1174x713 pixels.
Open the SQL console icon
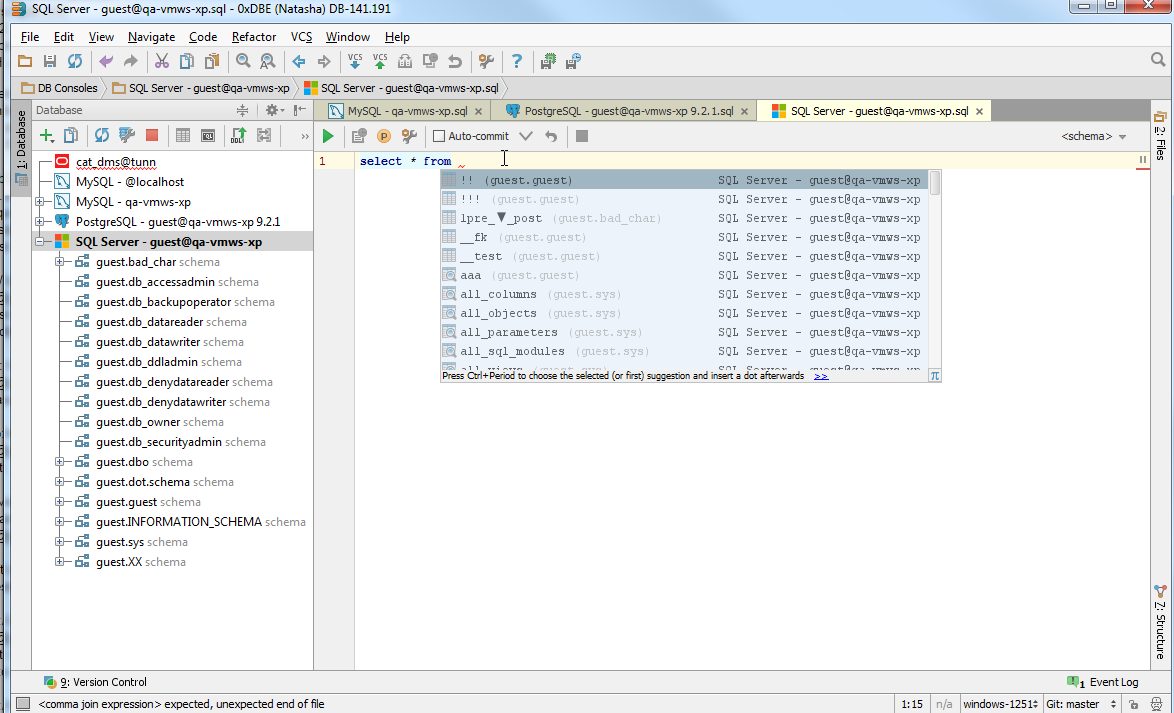click(208, 136)
